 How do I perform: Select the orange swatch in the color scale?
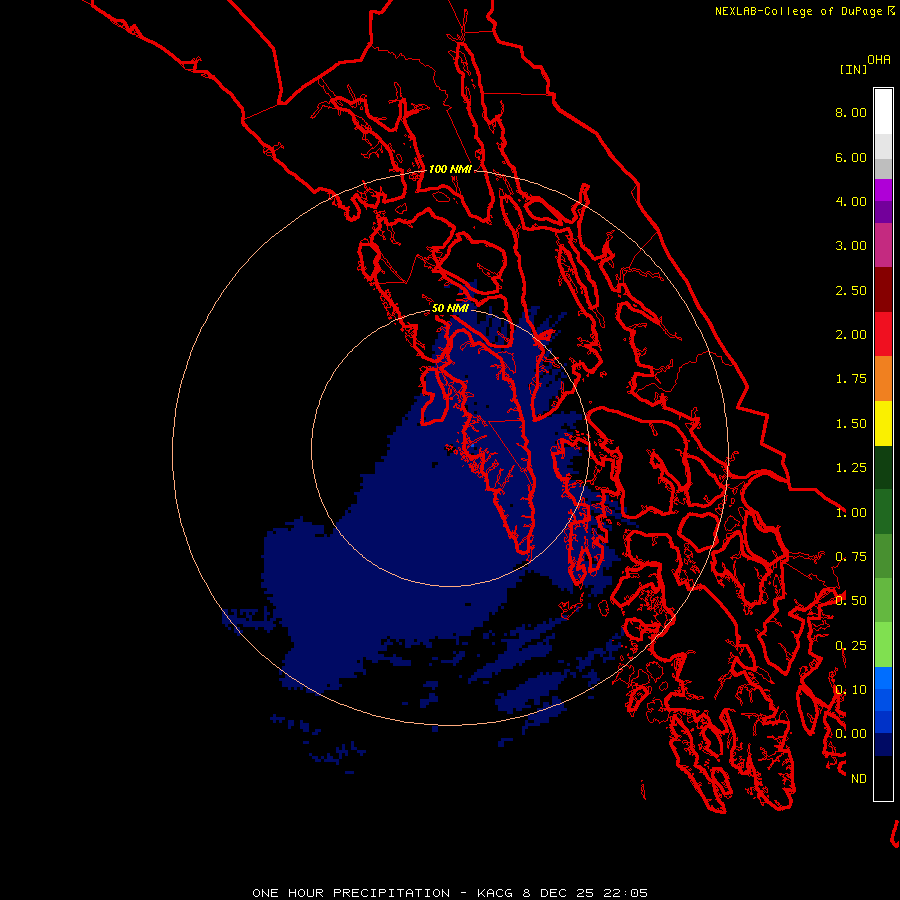tap(883, 379)
